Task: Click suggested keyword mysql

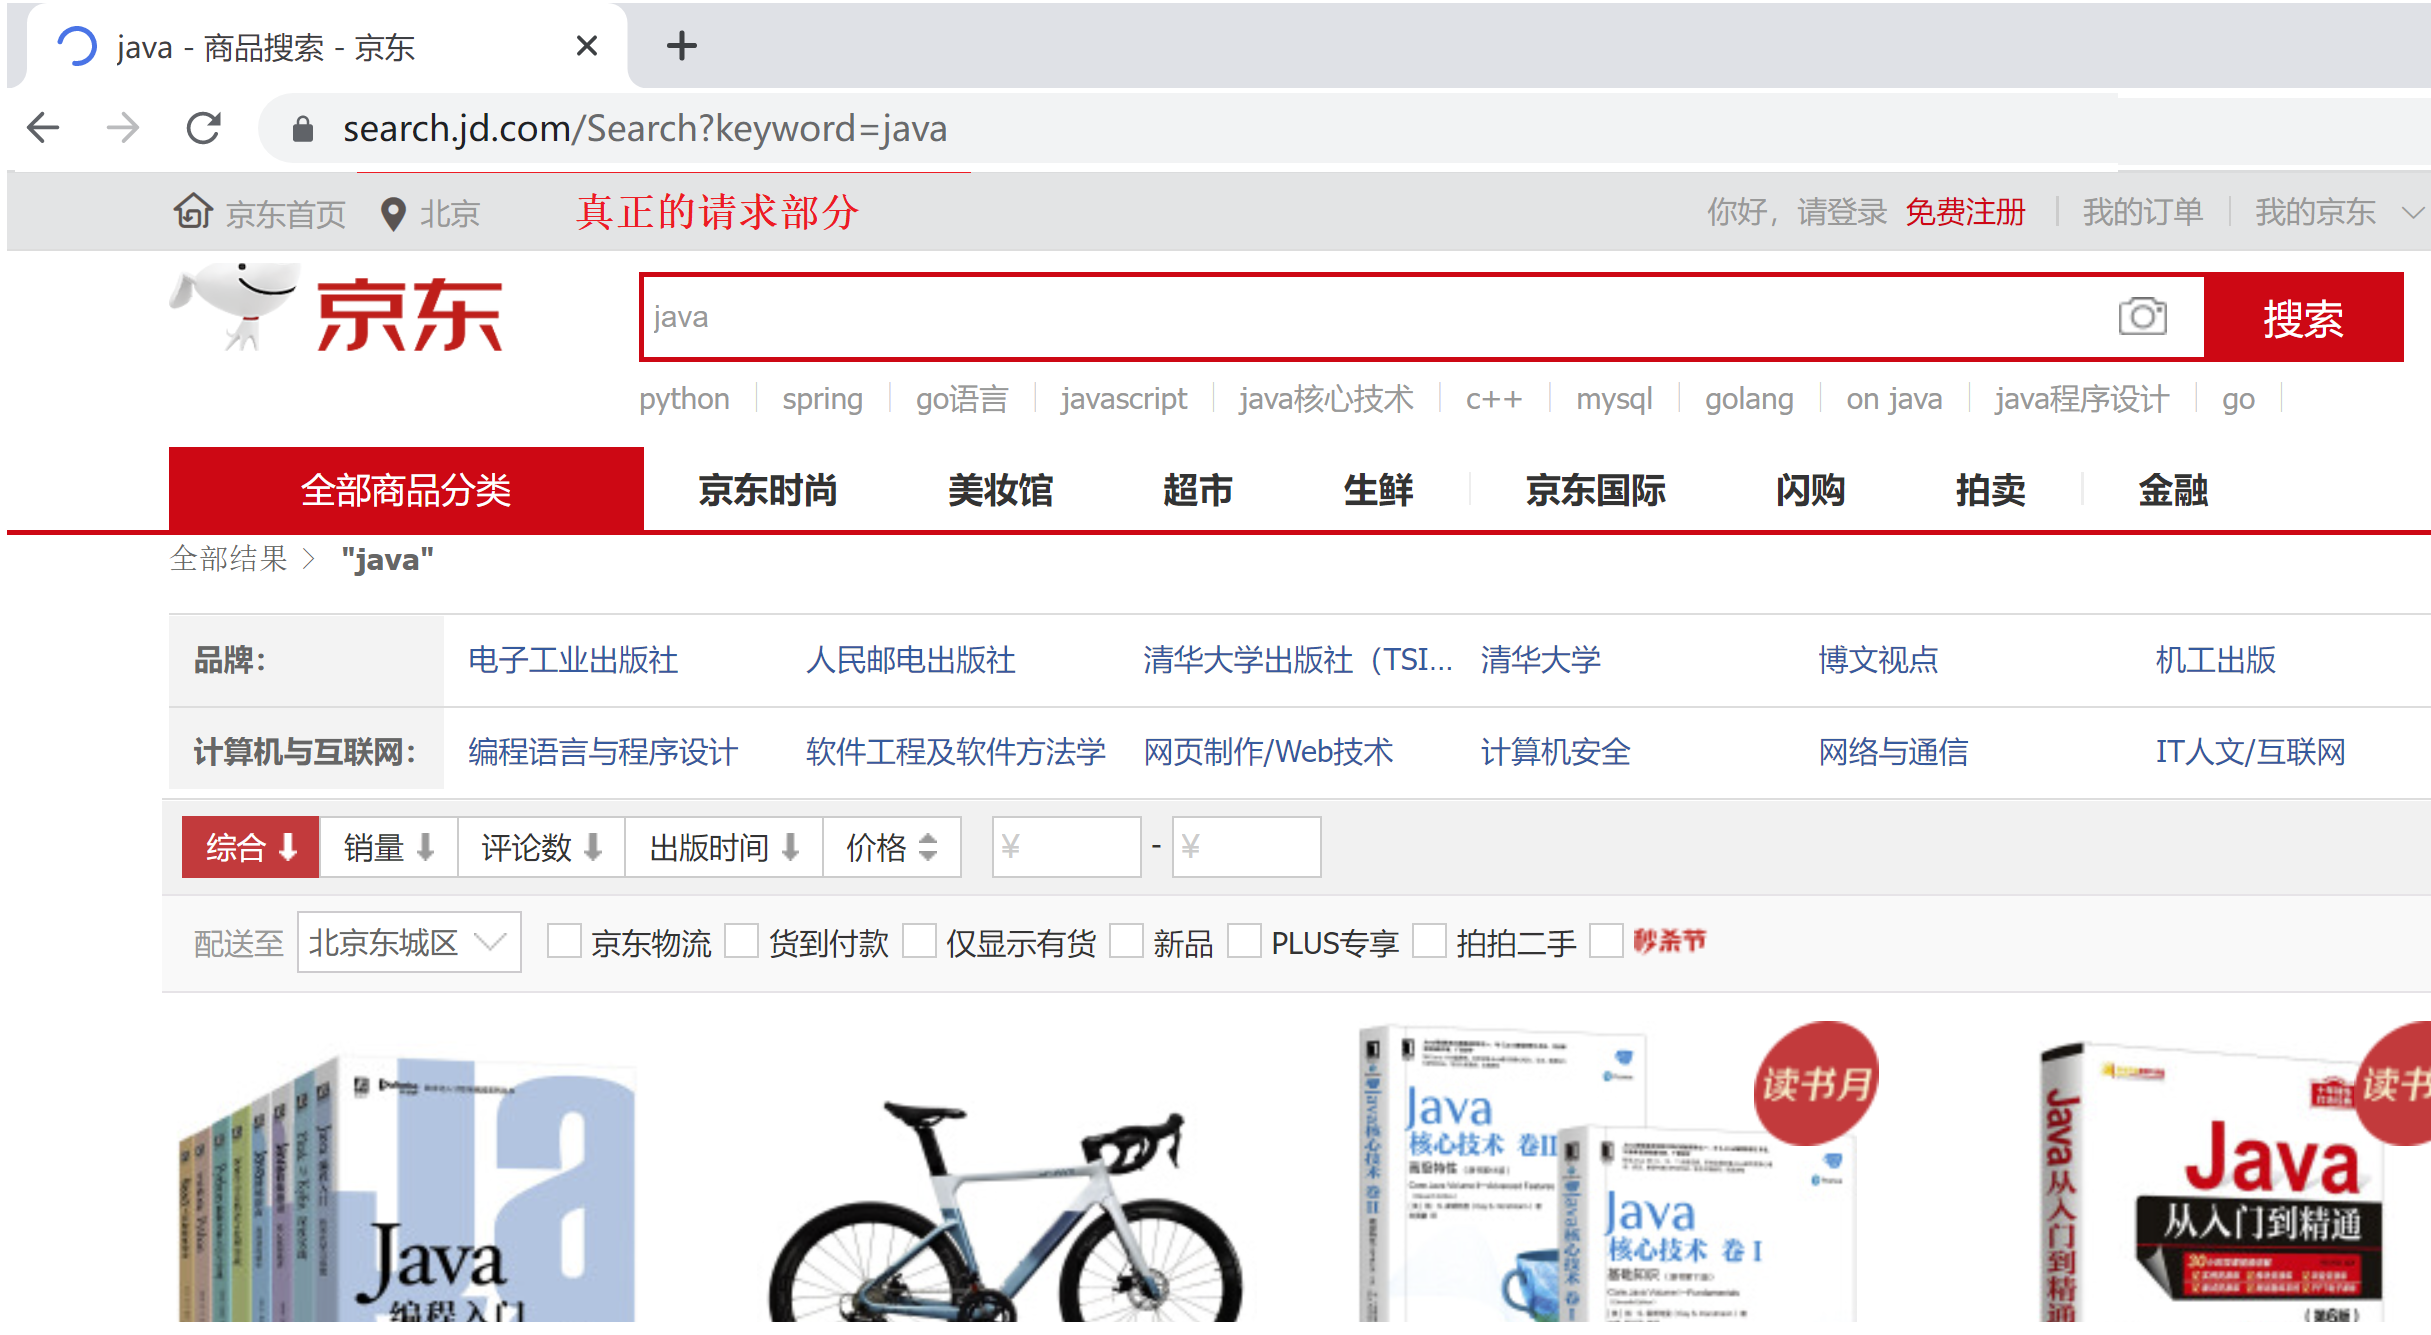Action: (x=1614, y=399)
